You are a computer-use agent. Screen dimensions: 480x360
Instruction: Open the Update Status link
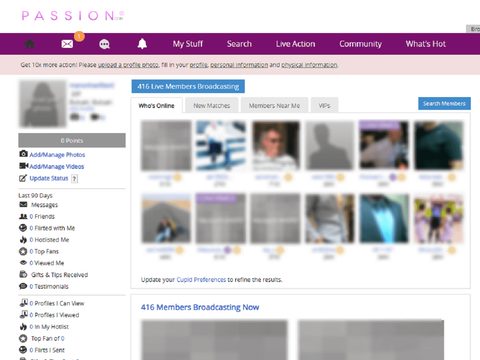click(x=49, y=178)
